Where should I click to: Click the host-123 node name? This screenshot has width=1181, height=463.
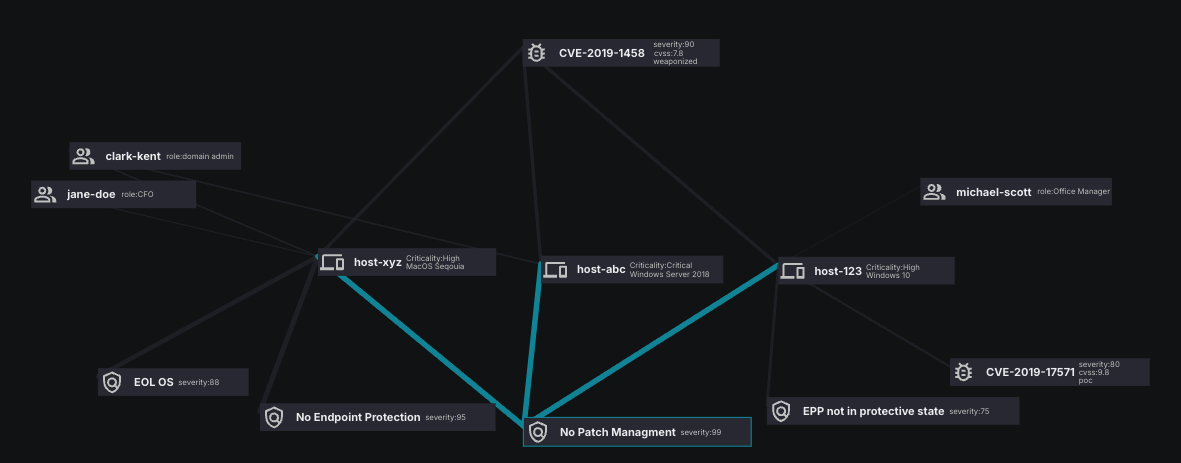[837, 270]
